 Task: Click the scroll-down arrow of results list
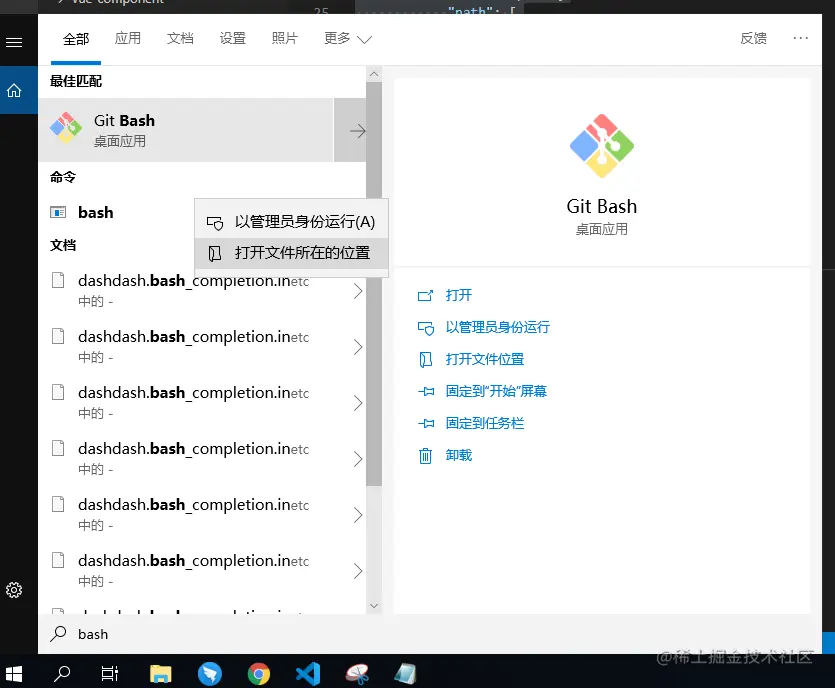coord(374,605)
